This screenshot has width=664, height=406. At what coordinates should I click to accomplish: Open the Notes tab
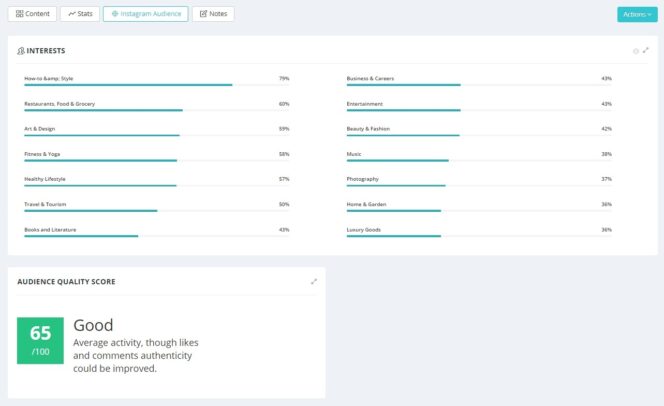click(213, 14)
